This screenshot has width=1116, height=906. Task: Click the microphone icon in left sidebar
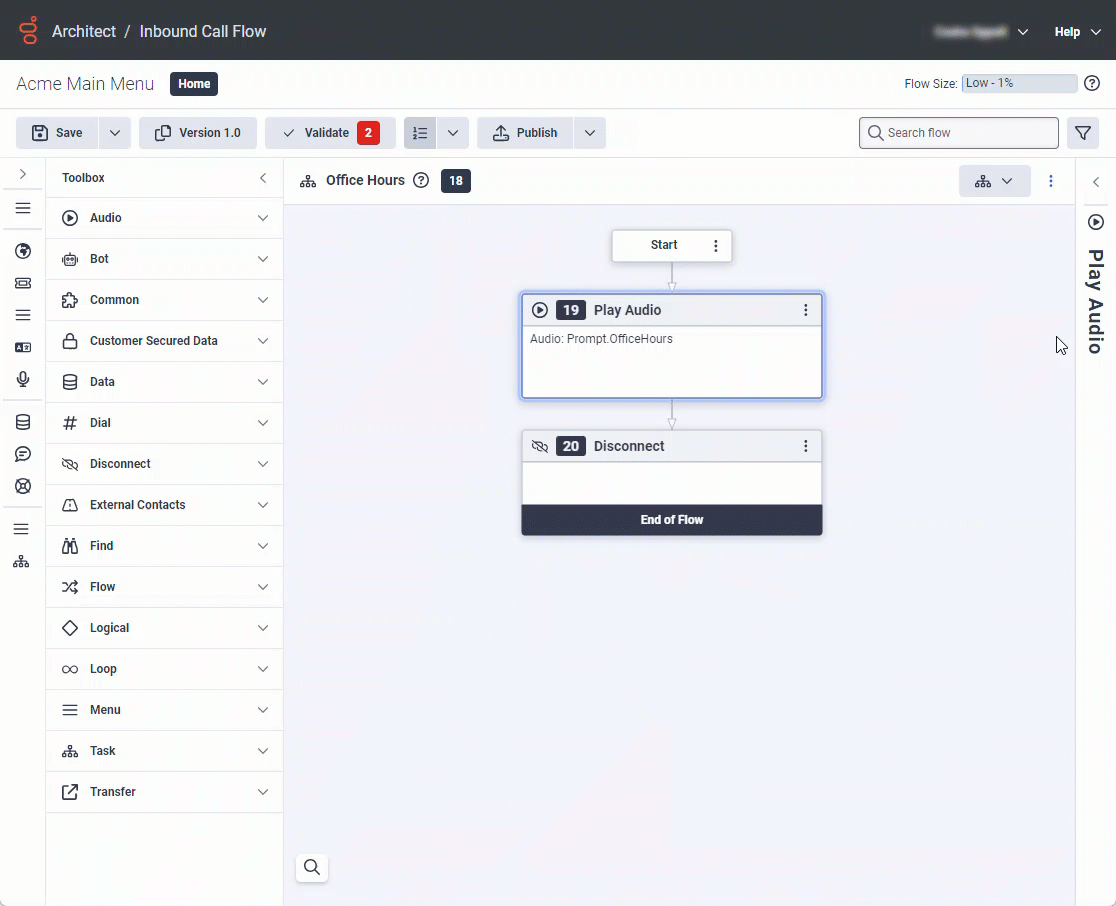pos(23,379)
